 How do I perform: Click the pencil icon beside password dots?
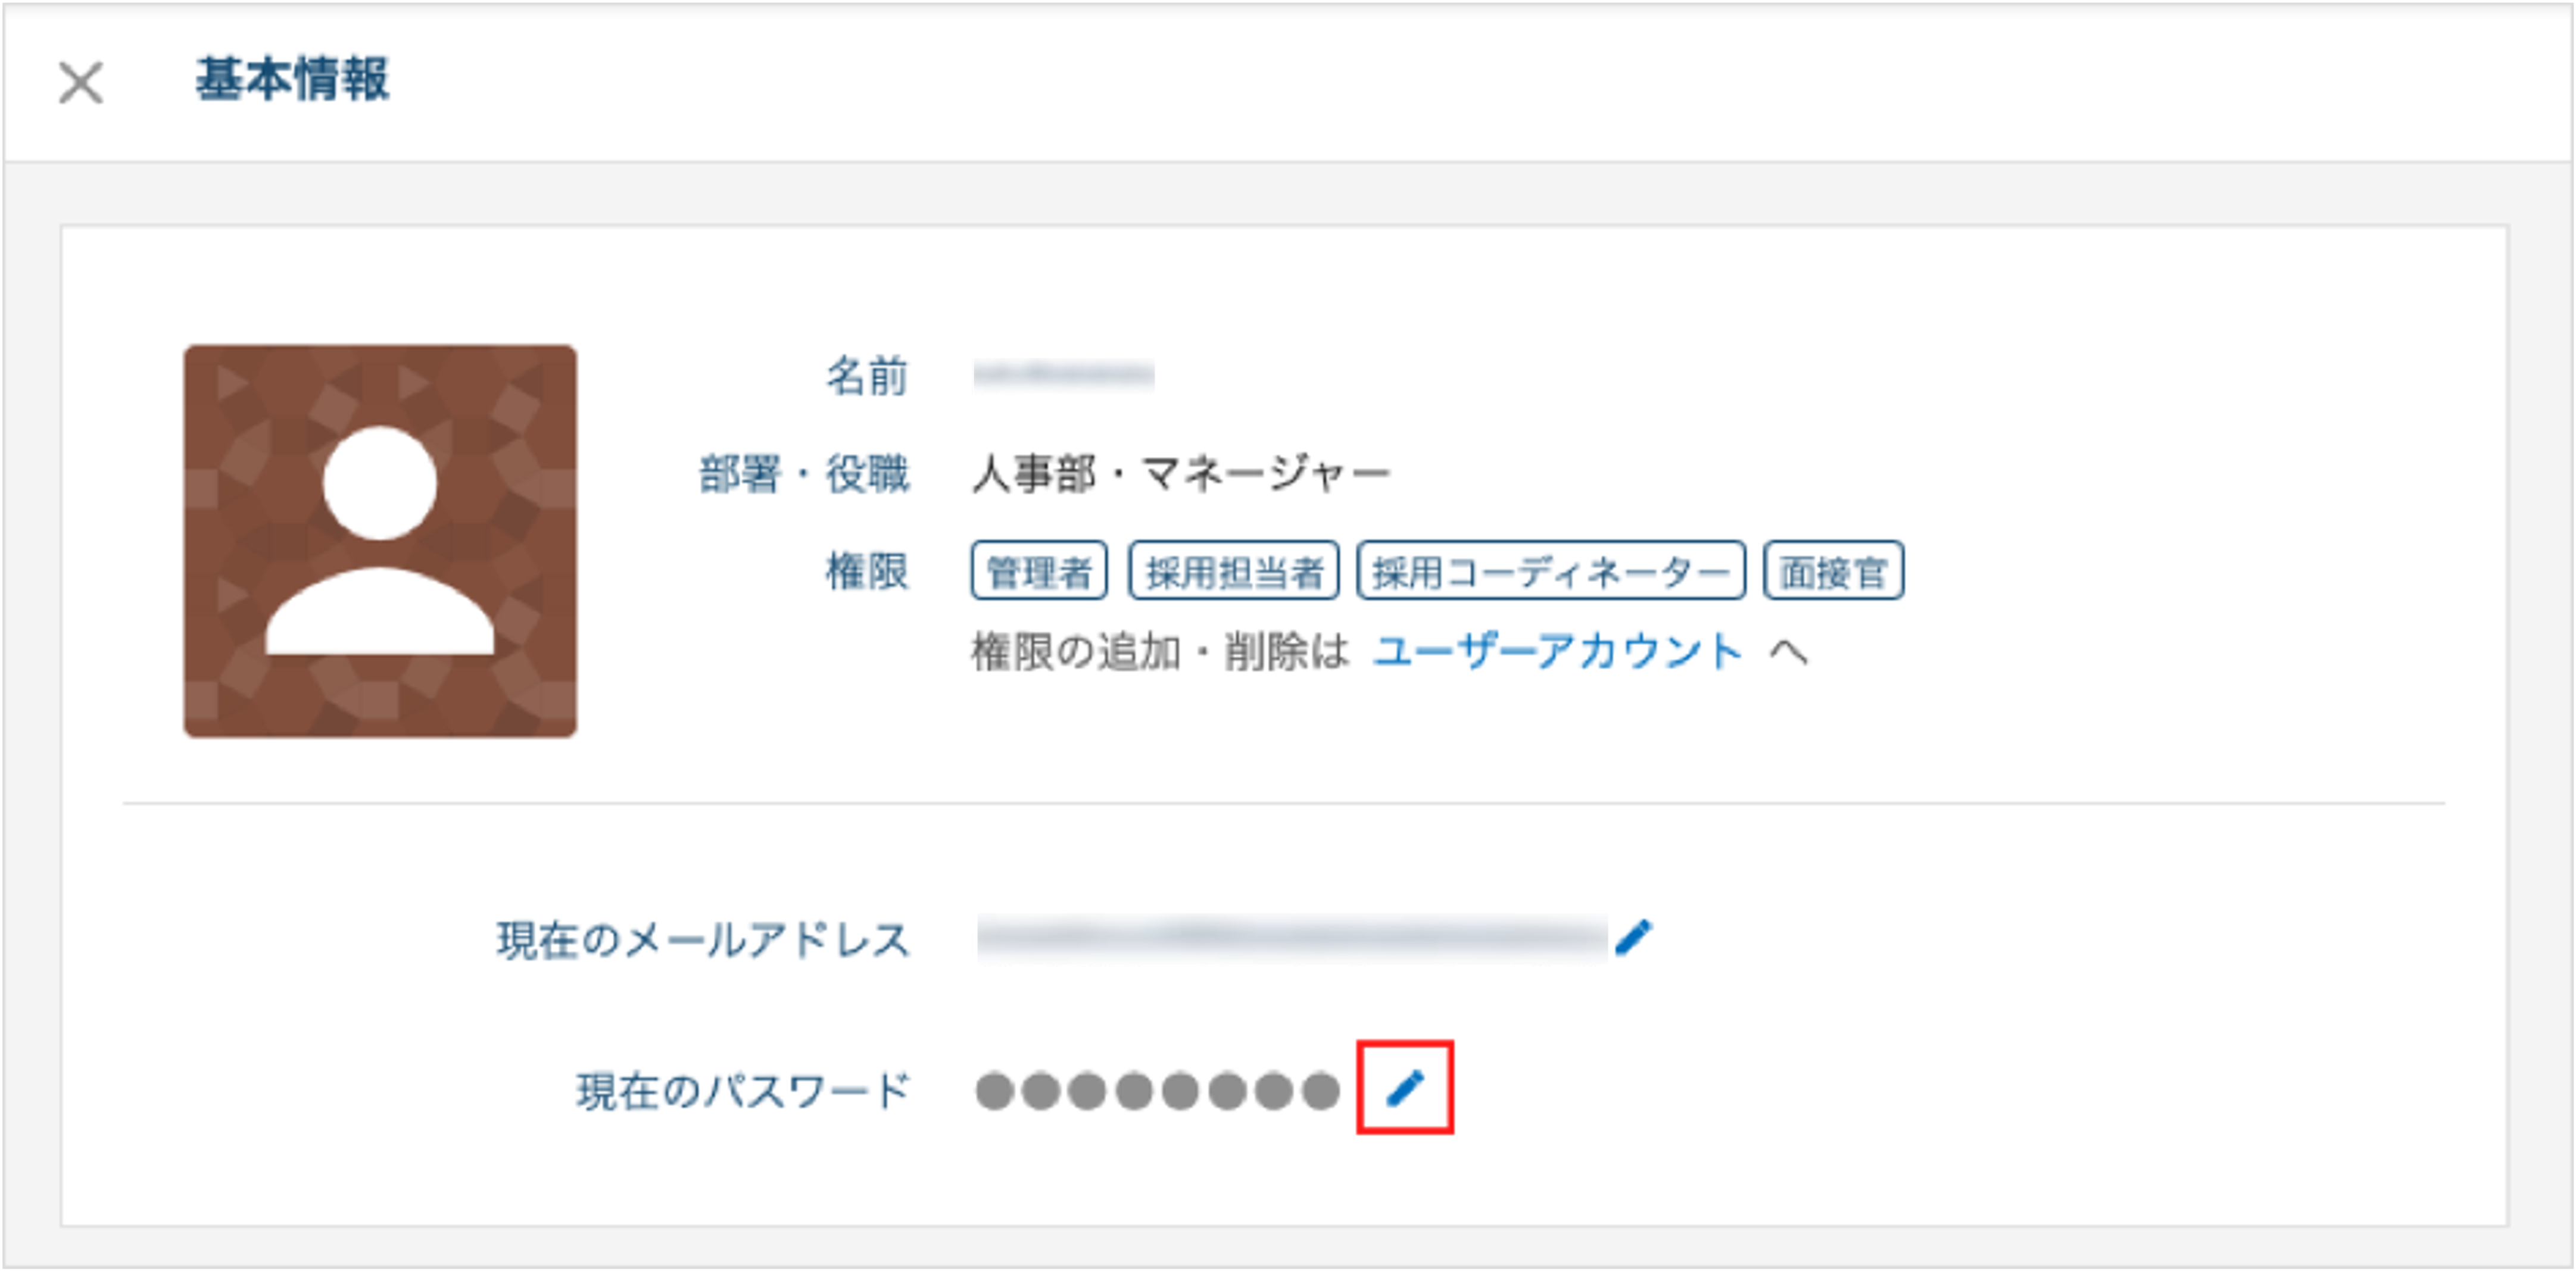(x=1405, y=1088)
